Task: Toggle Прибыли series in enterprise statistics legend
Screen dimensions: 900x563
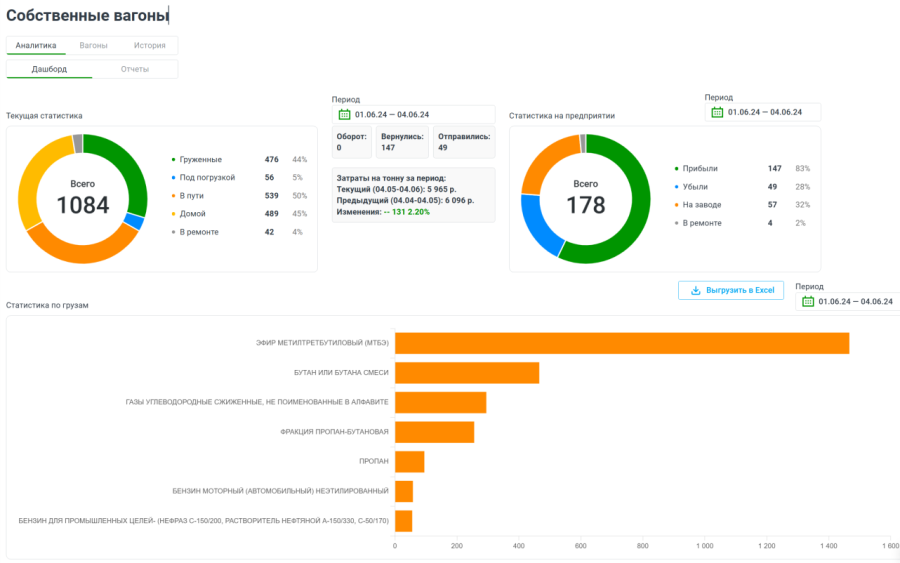Action: 699,169
